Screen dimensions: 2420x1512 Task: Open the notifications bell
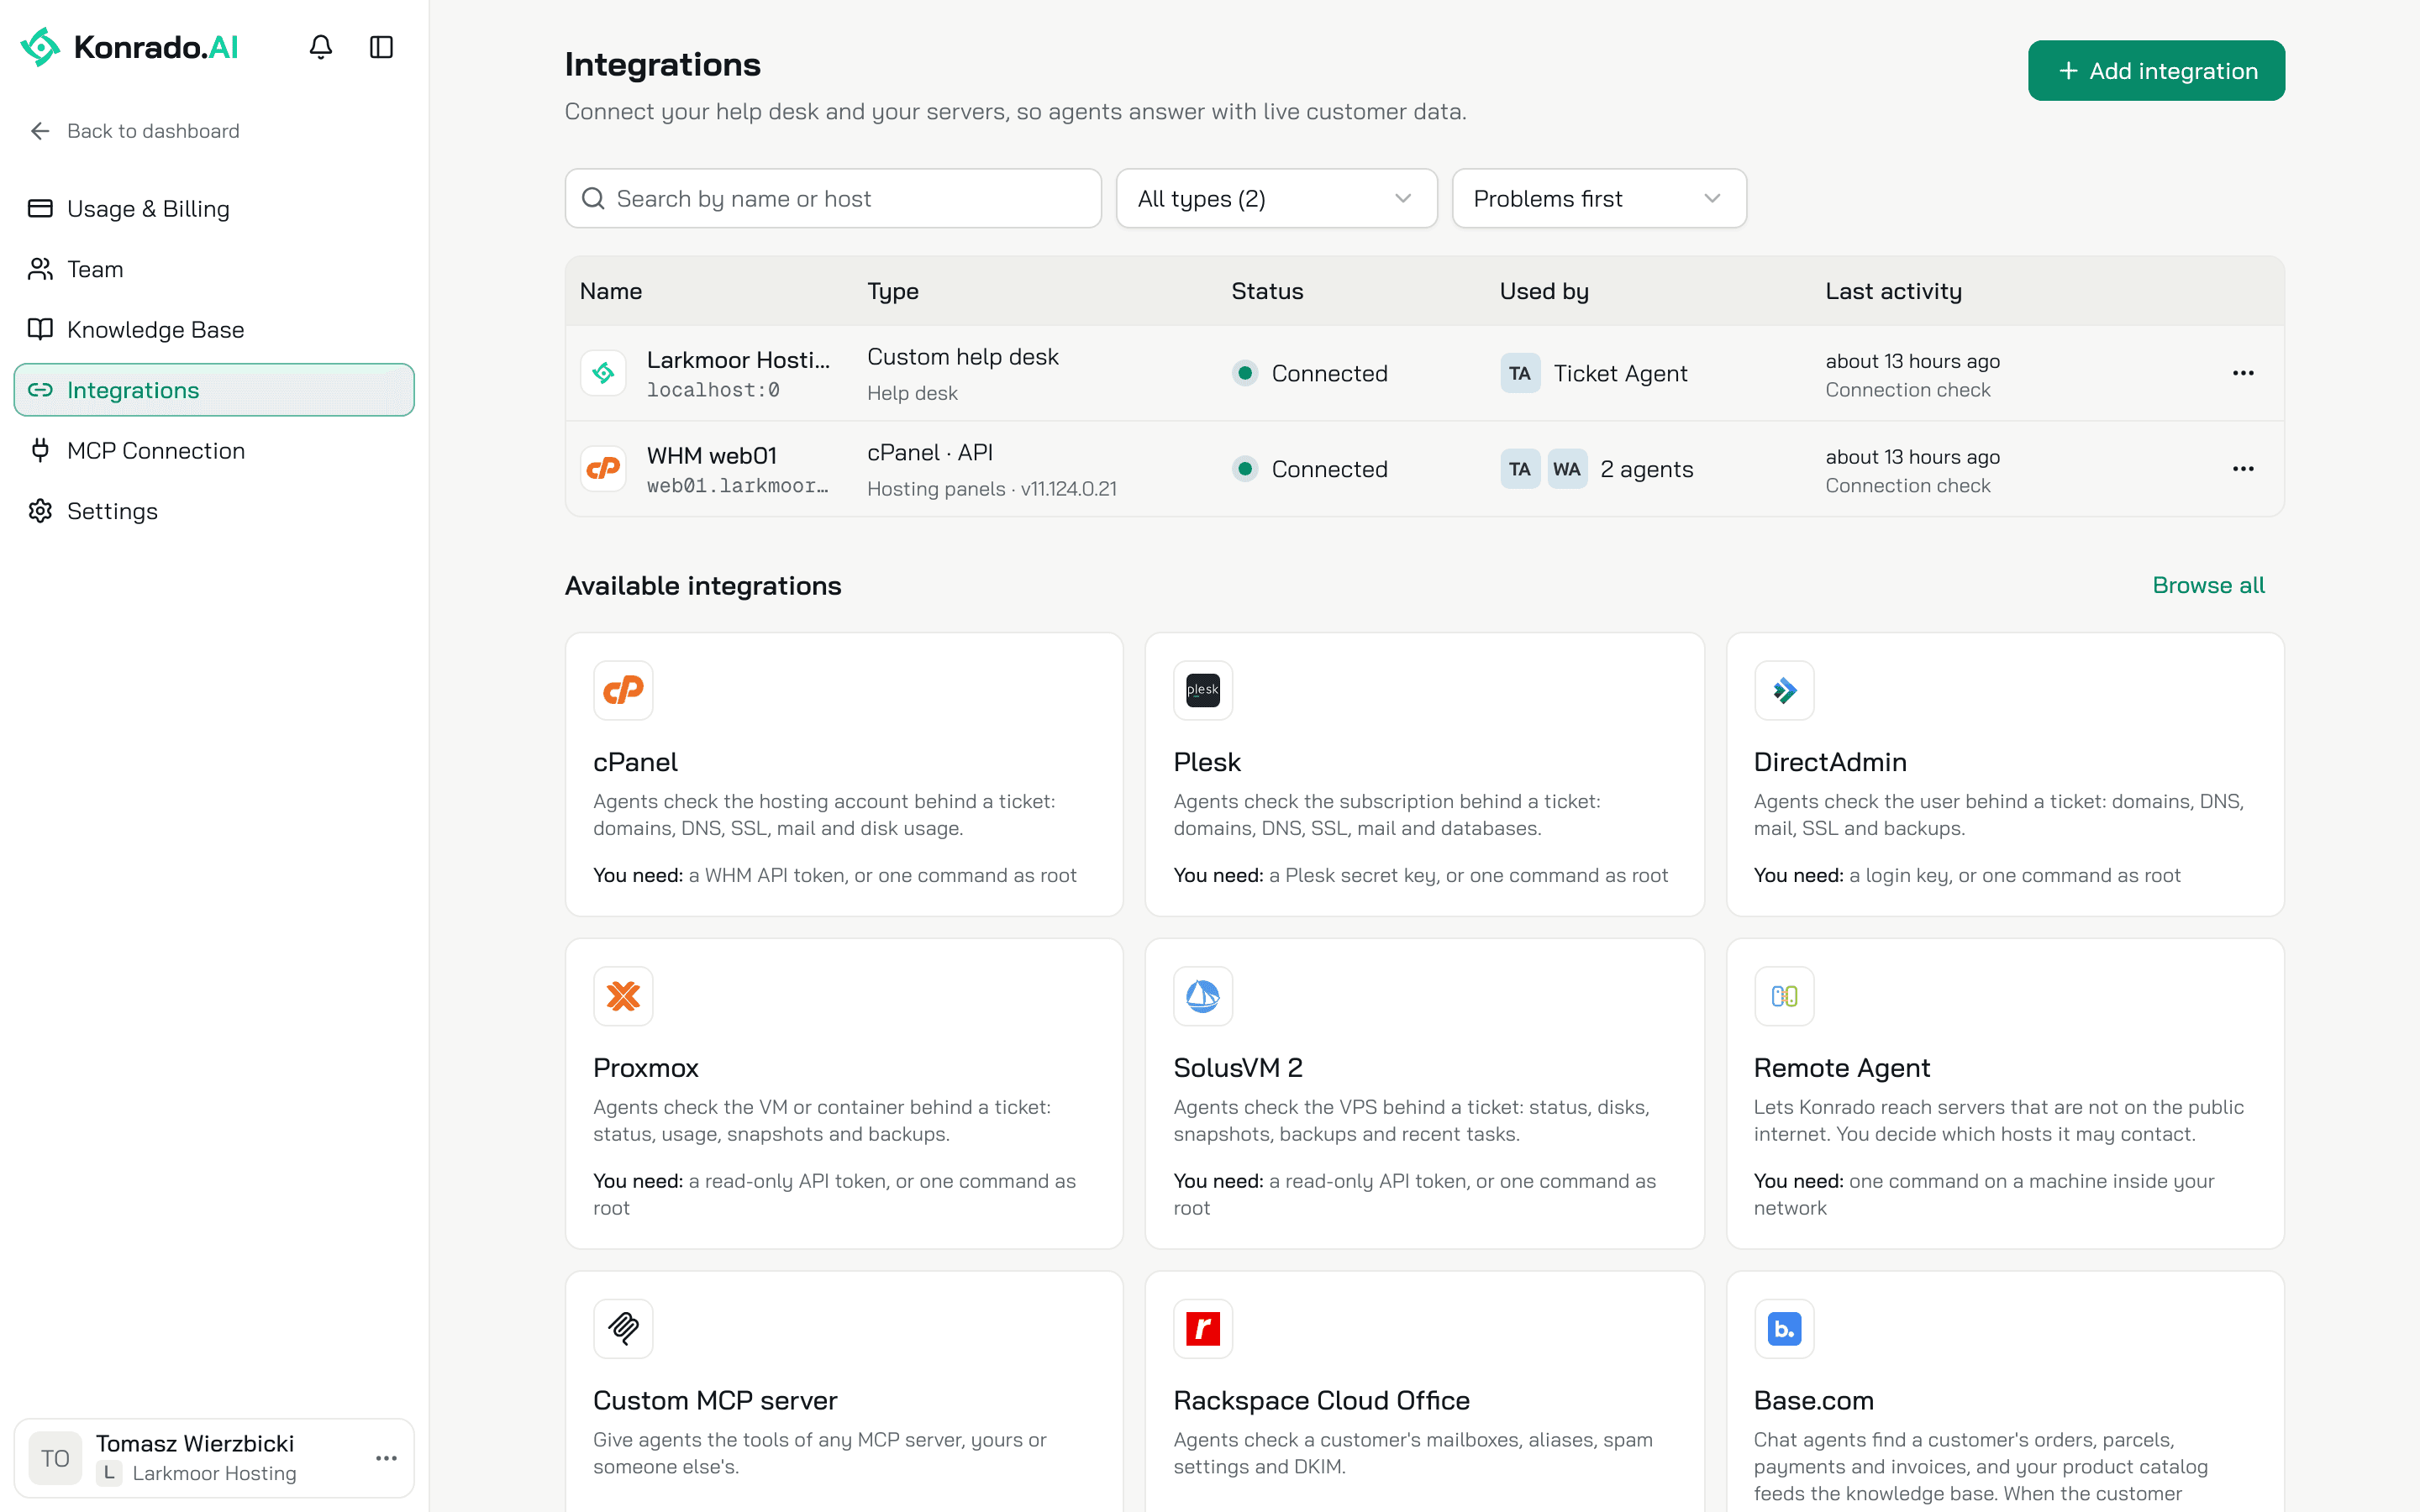[x=320, y=47]
